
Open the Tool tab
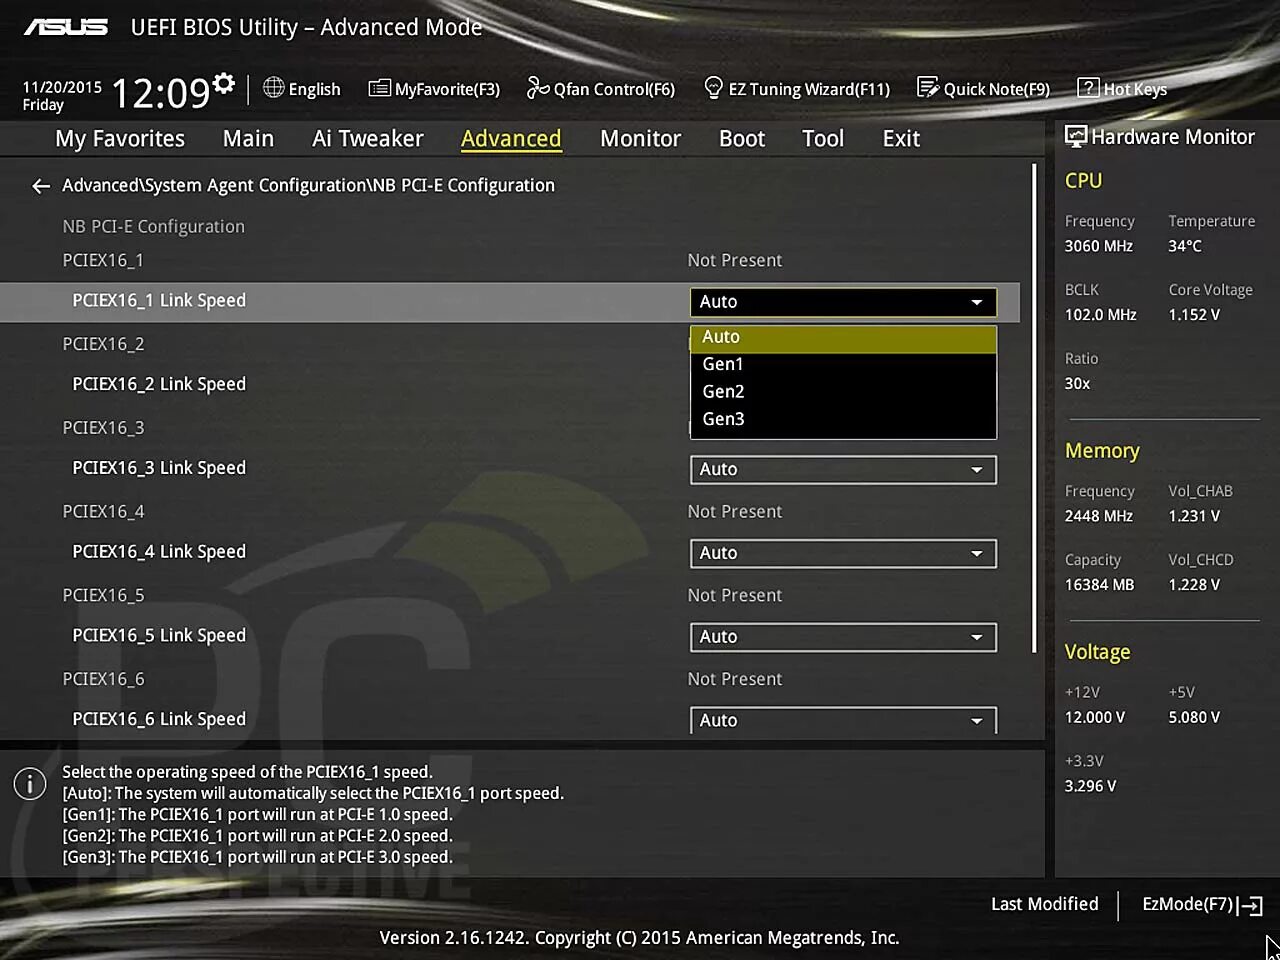[823, 139]
